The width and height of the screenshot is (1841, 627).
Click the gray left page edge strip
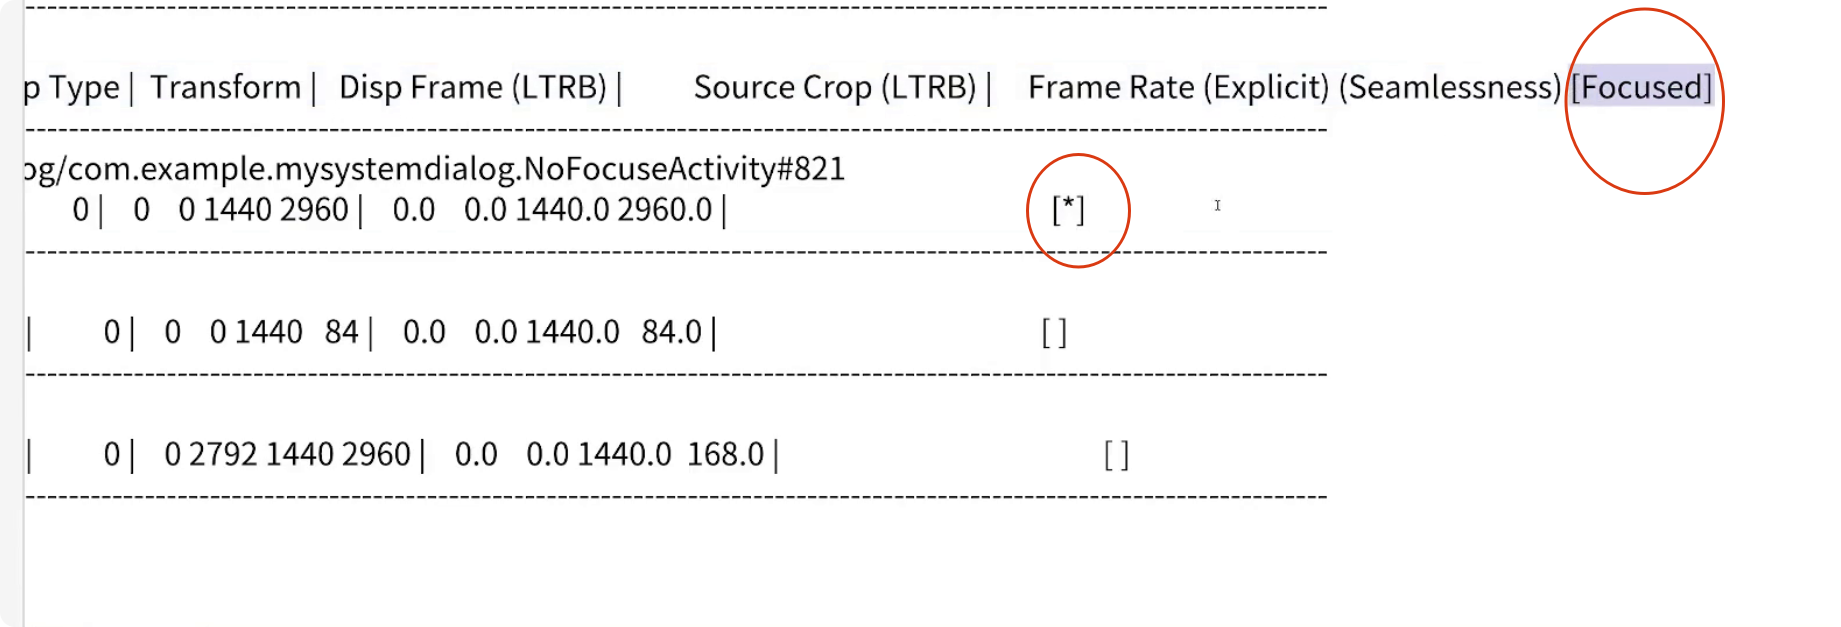pyautogui.click(x=11, y=313)
